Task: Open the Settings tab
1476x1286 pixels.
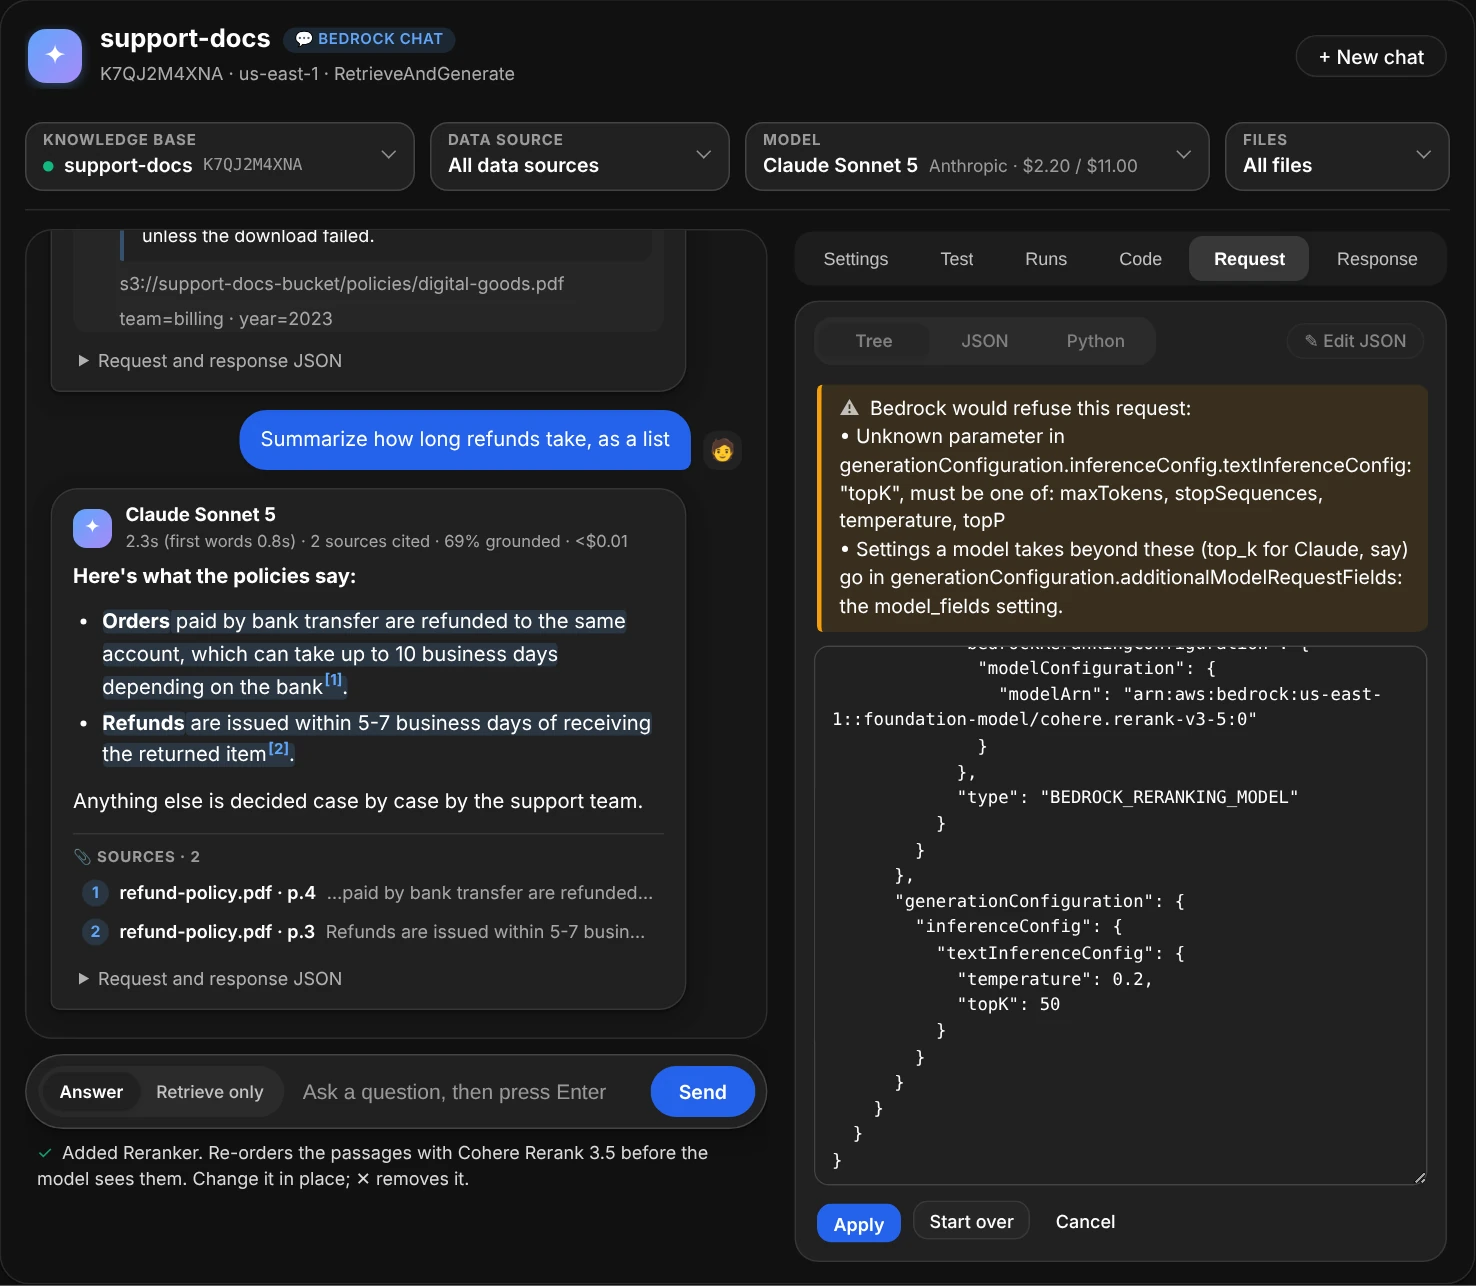Action: (856, 259)
